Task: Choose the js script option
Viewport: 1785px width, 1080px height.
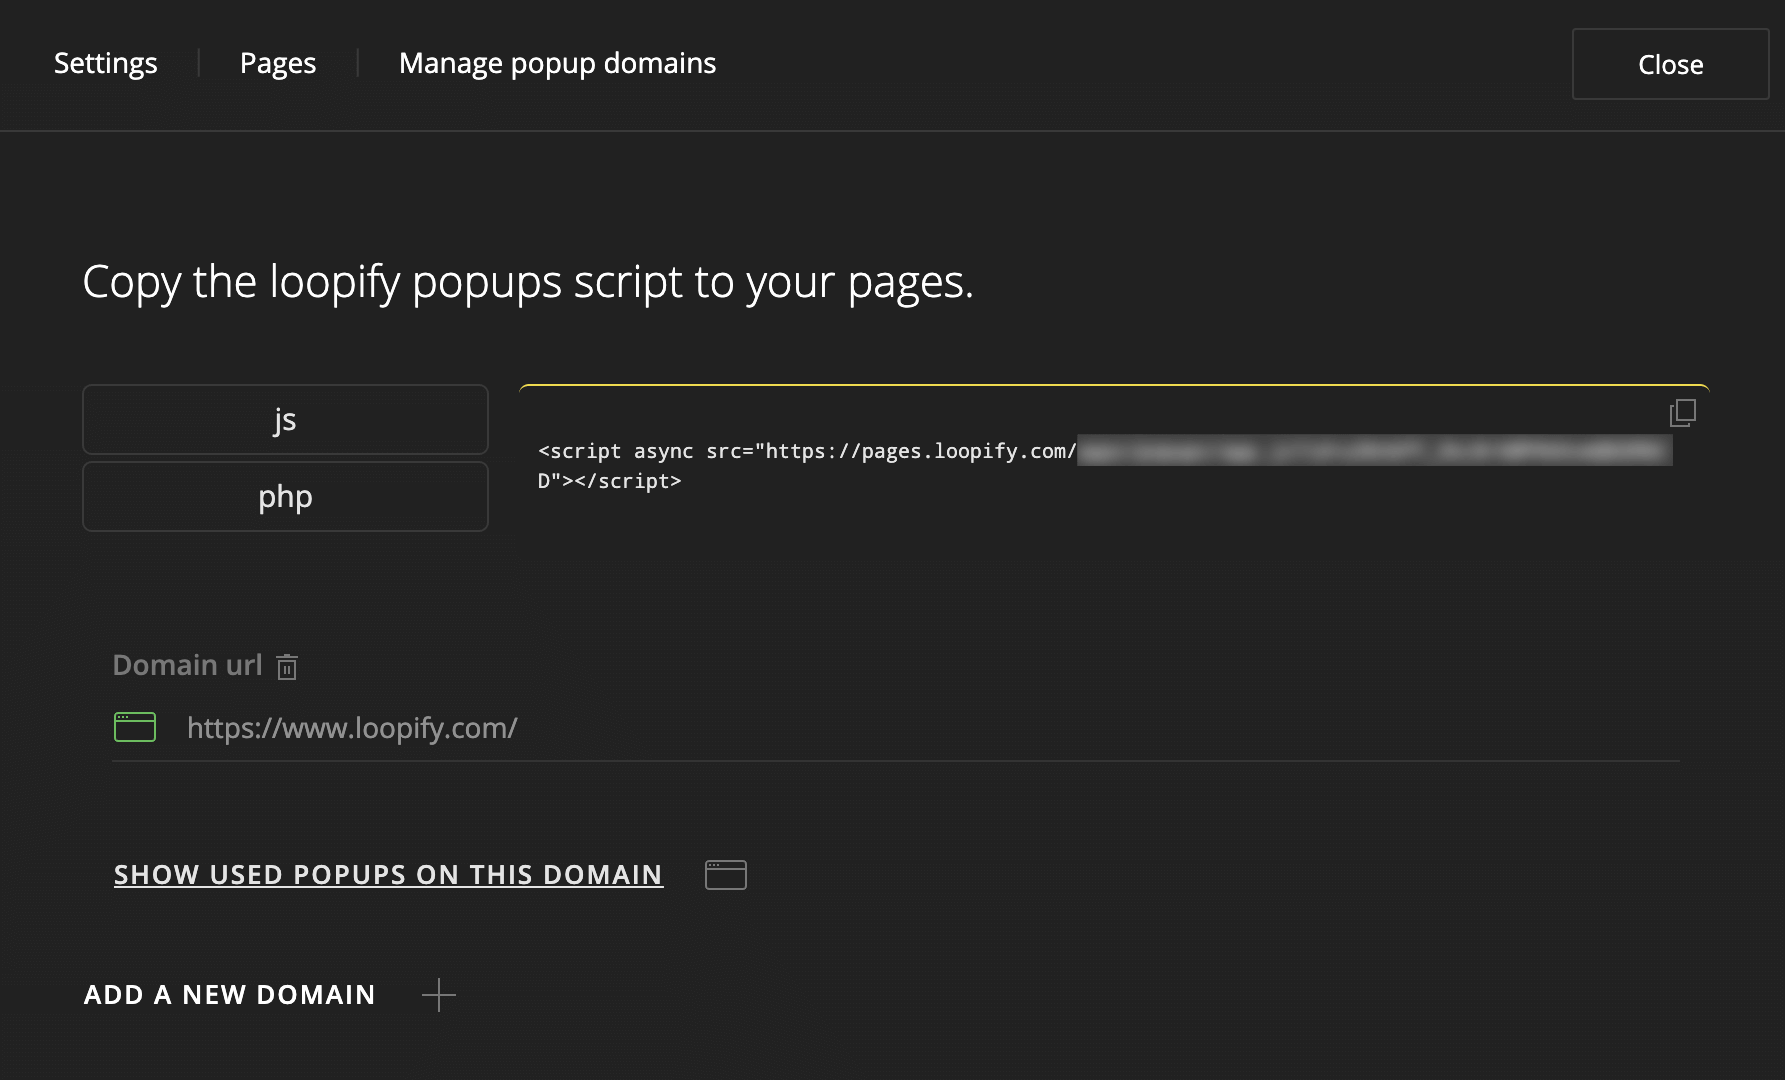Action: tap(285, 420)
